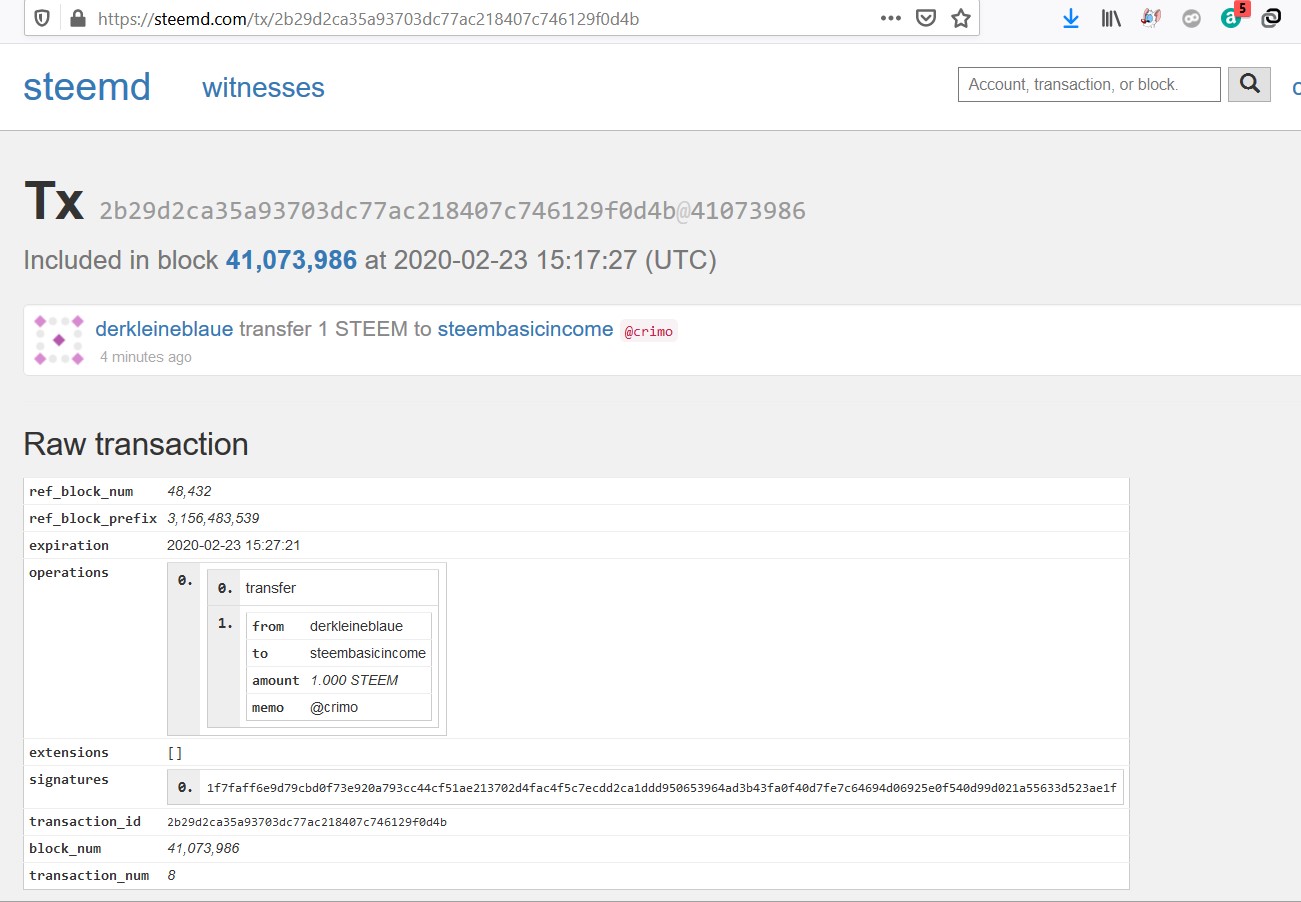This screenshot has width=1301, height=902.
Task: Click the magnifier search button
Action: coord(1249,85)
